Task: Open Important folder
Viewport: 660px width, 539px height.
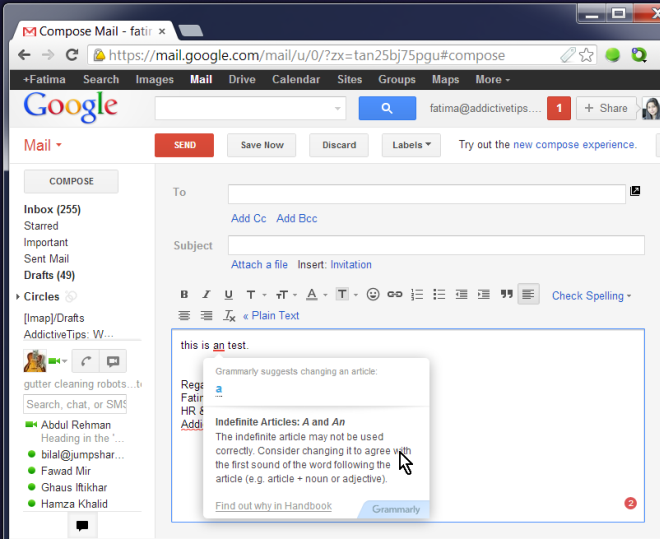Action: click(x=46, y=242)
